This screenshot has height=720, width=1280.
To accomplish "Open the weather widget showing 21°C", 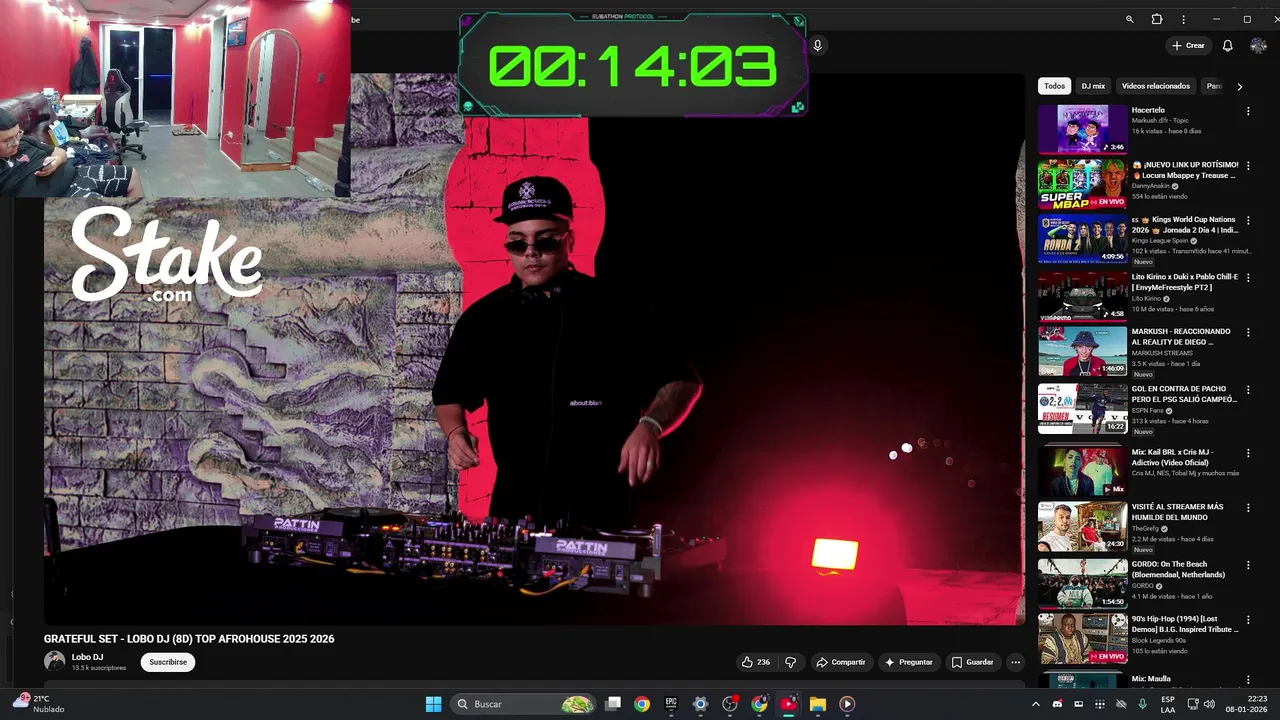I will click(38, 704).
